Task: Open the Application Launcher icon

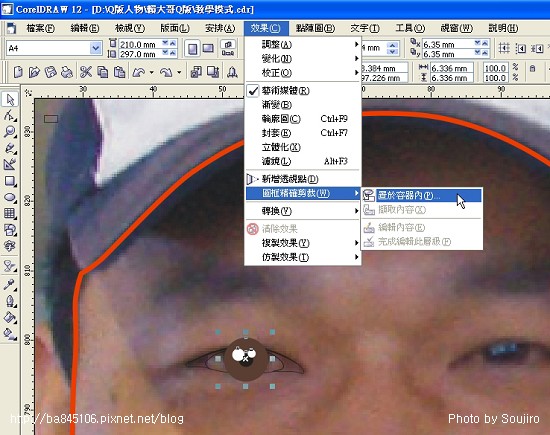Action: [x=232, y=73]
